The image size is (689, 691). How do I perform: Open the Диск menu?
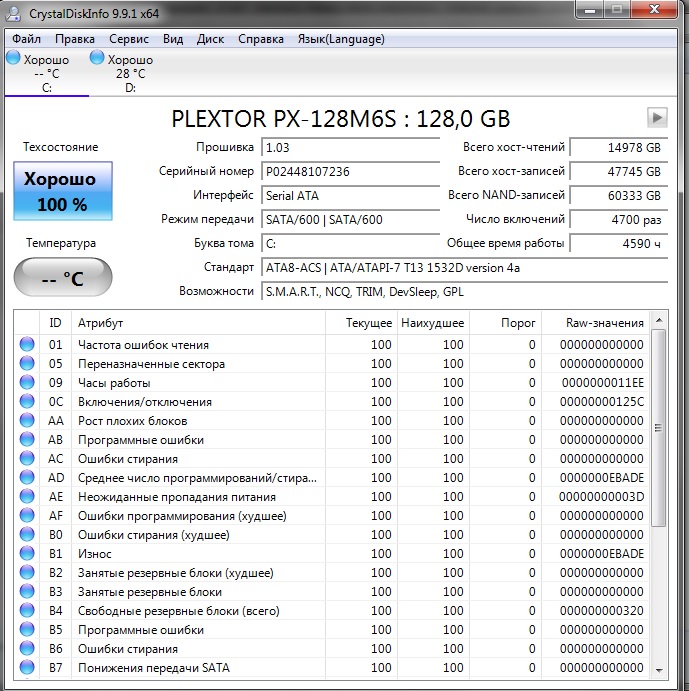tap(210, 39)
